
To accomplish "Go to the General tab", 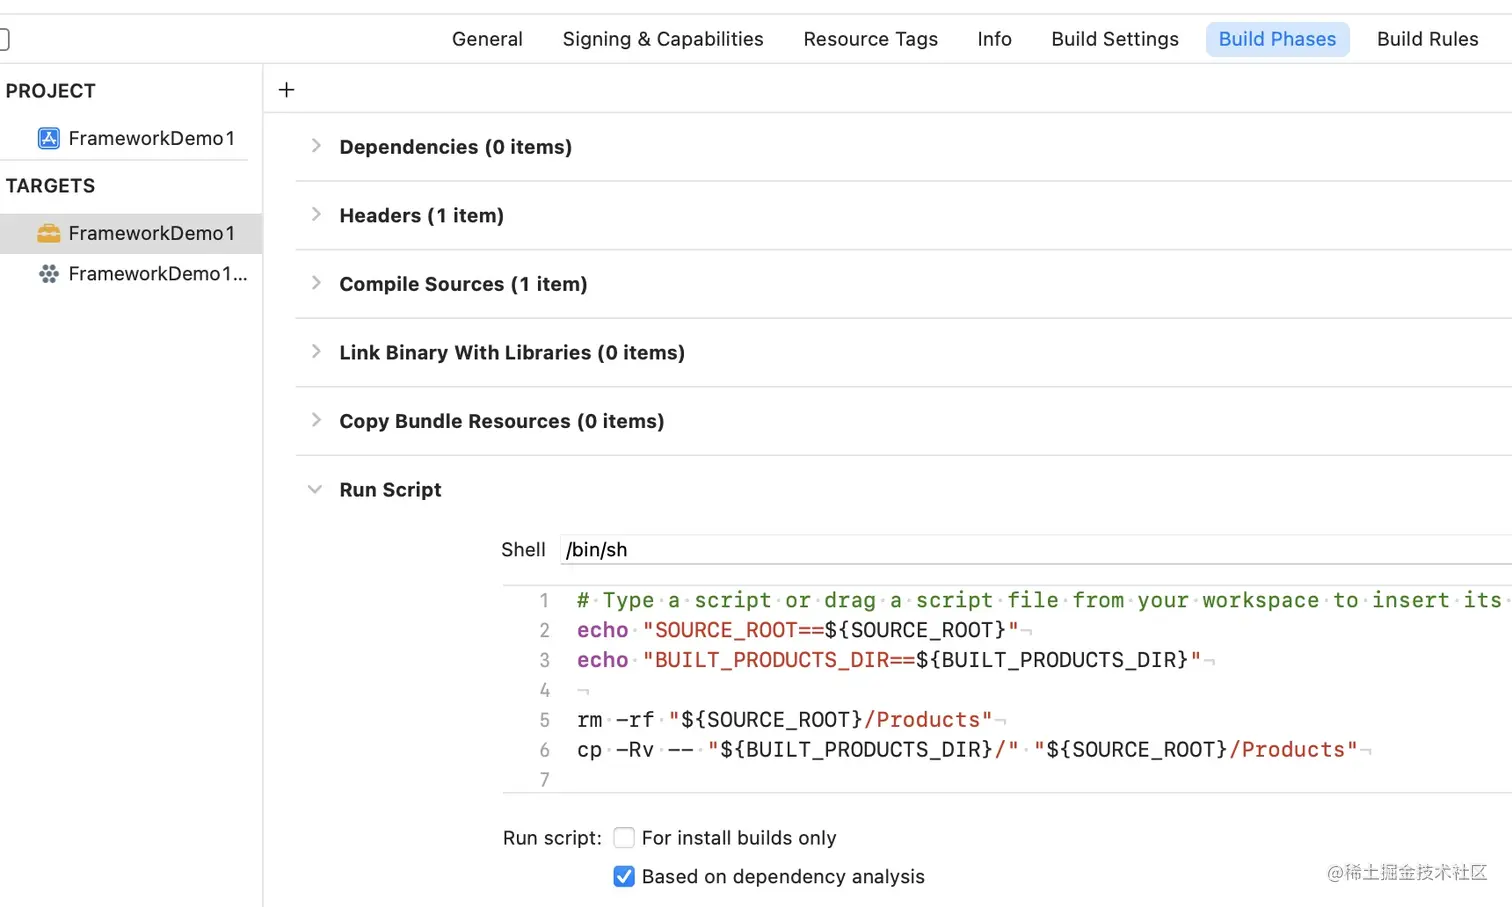I will (487, 39).
